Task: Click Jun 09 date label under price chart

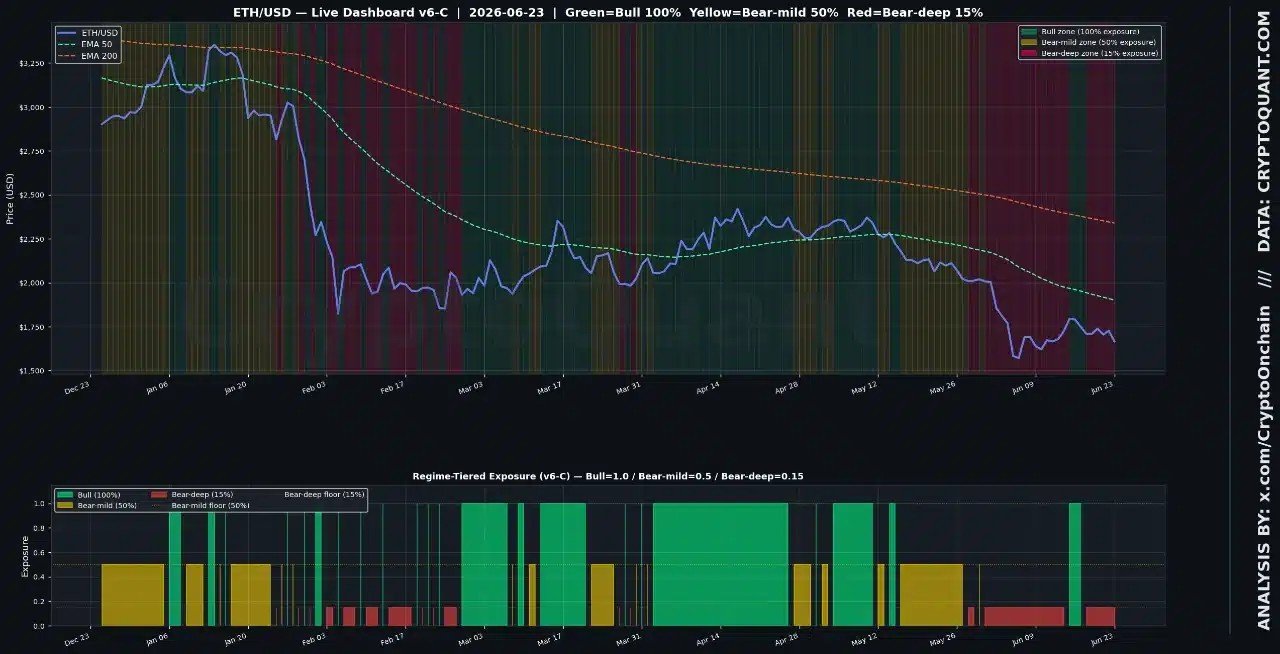Action: pos(1022,386)
